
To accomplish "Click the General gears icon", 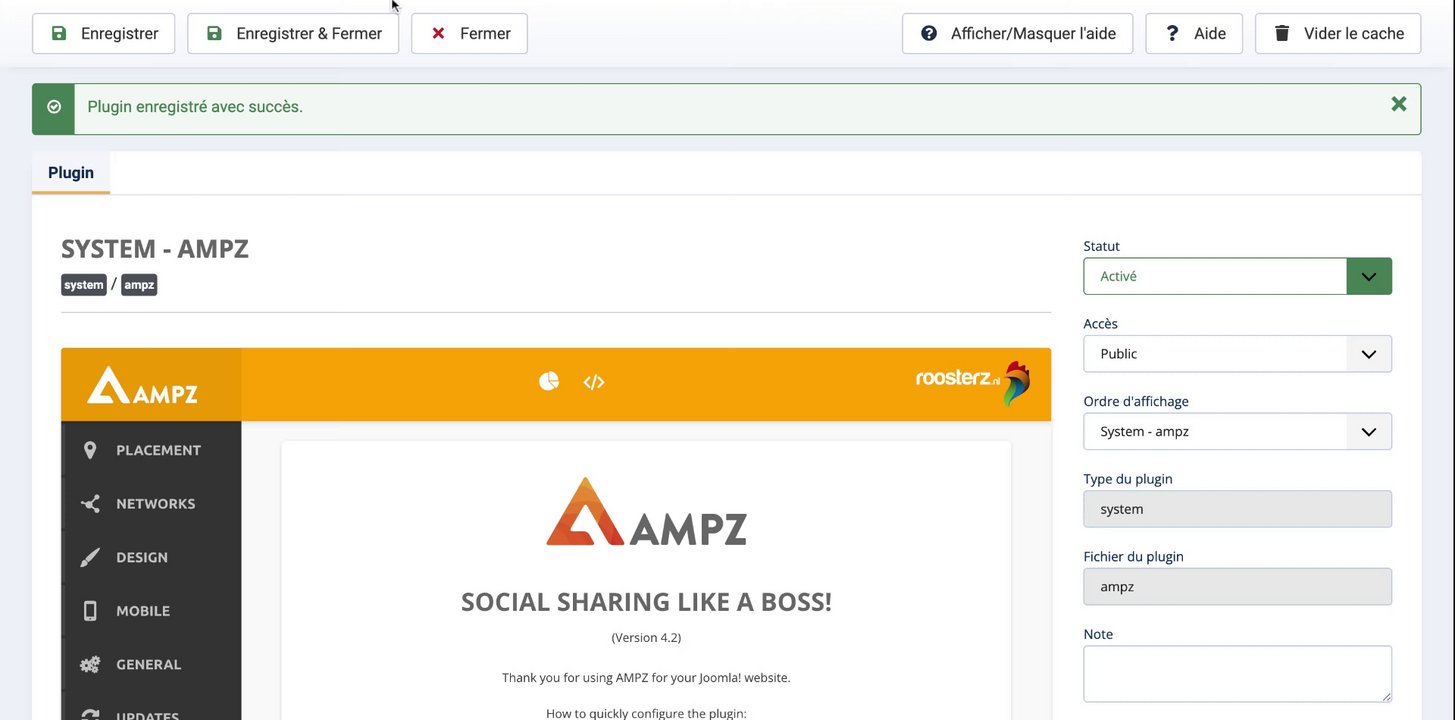I will click(x=90, y=664).
